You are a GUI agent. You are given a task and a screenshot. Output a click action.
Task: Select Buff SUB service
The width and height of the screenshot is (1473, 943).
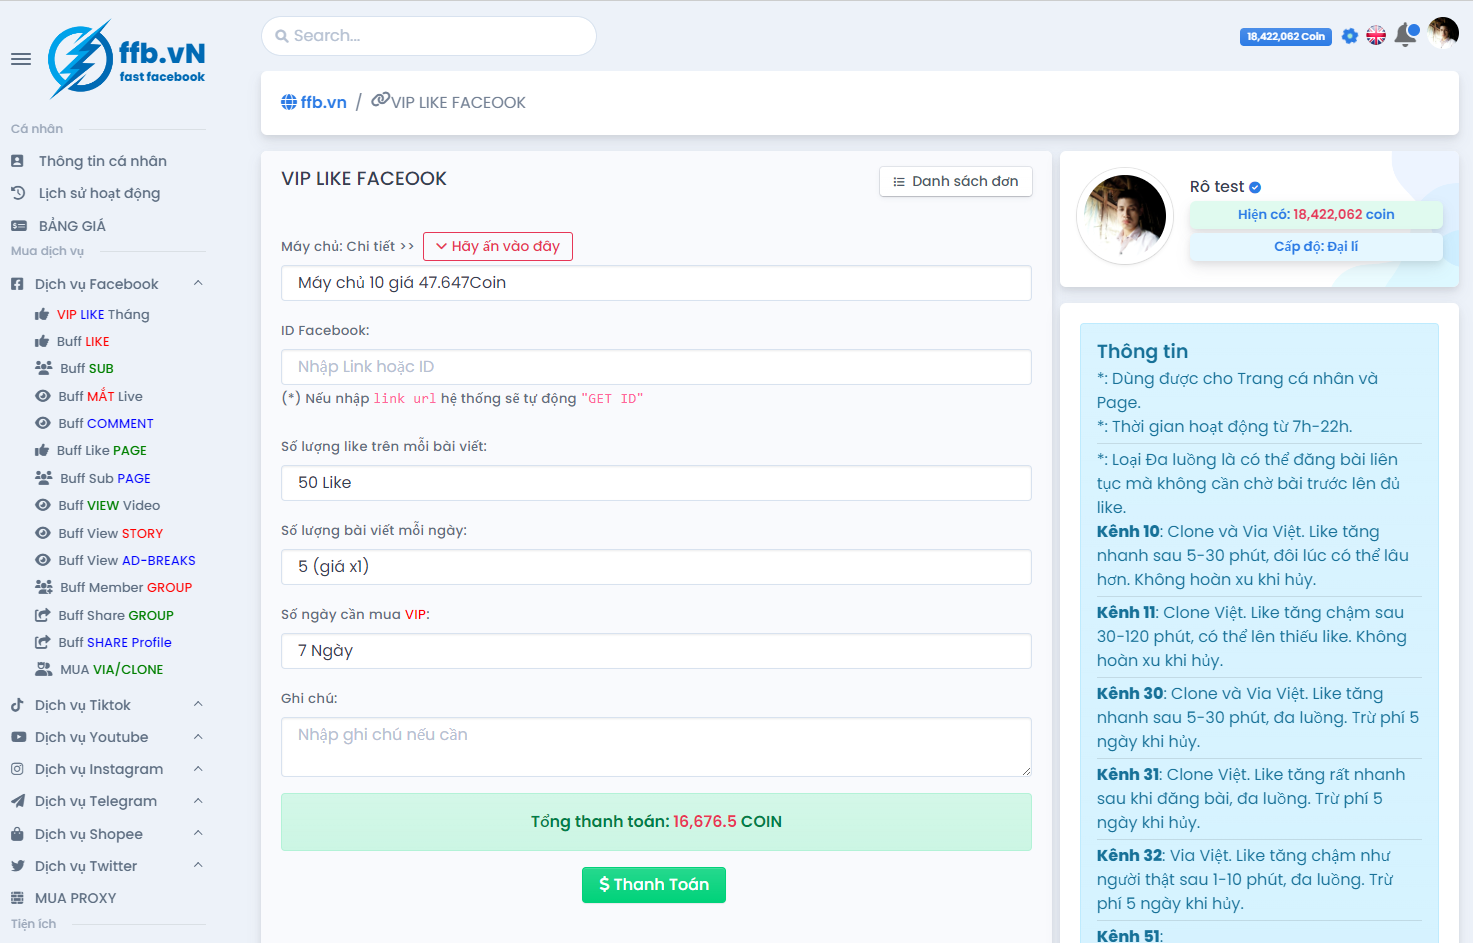86,368
